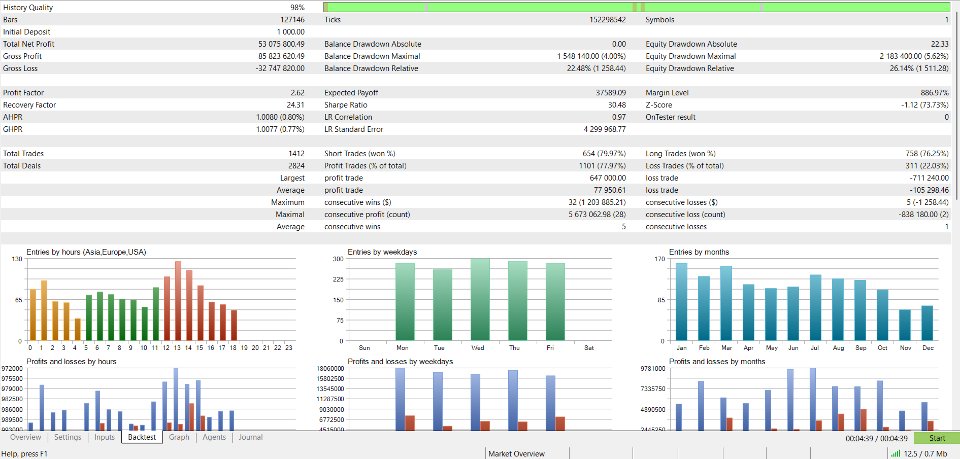Click the Recovery Factor value 24.31
Screen dimensions: 960x459
click(296, 105)
